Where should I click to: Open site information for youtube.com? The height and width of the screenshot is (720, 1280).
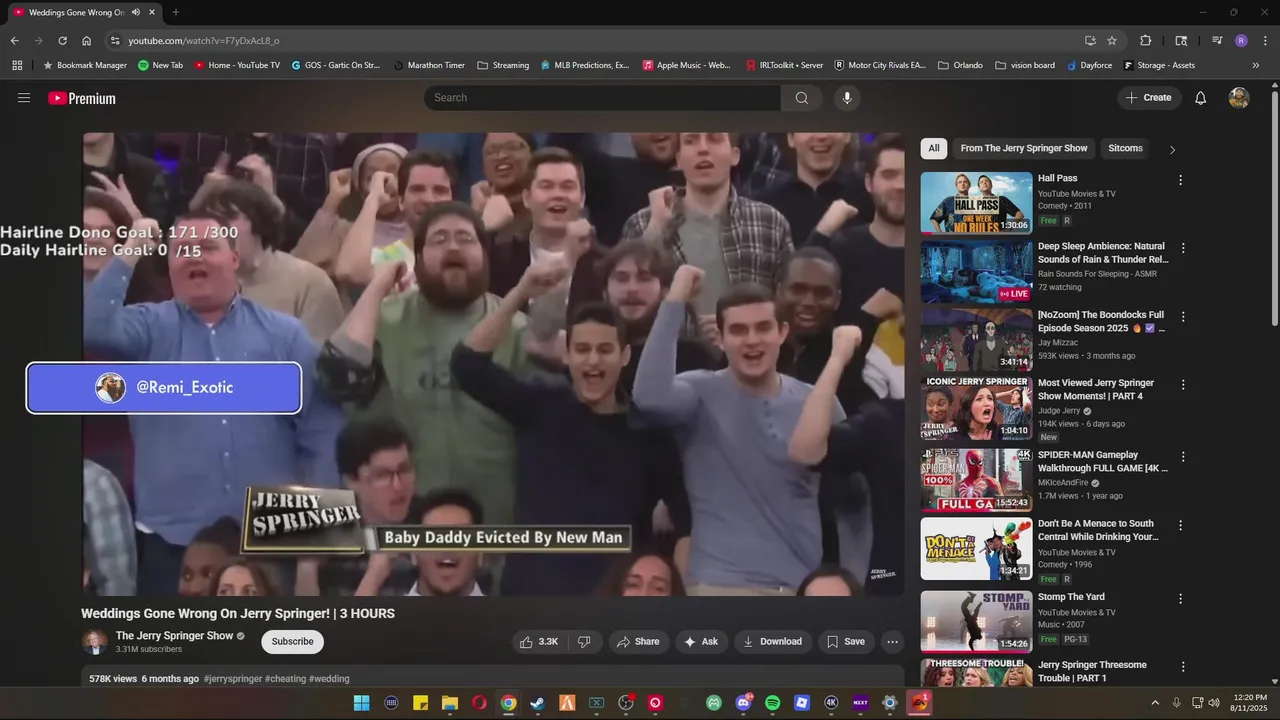click(115, 41)
